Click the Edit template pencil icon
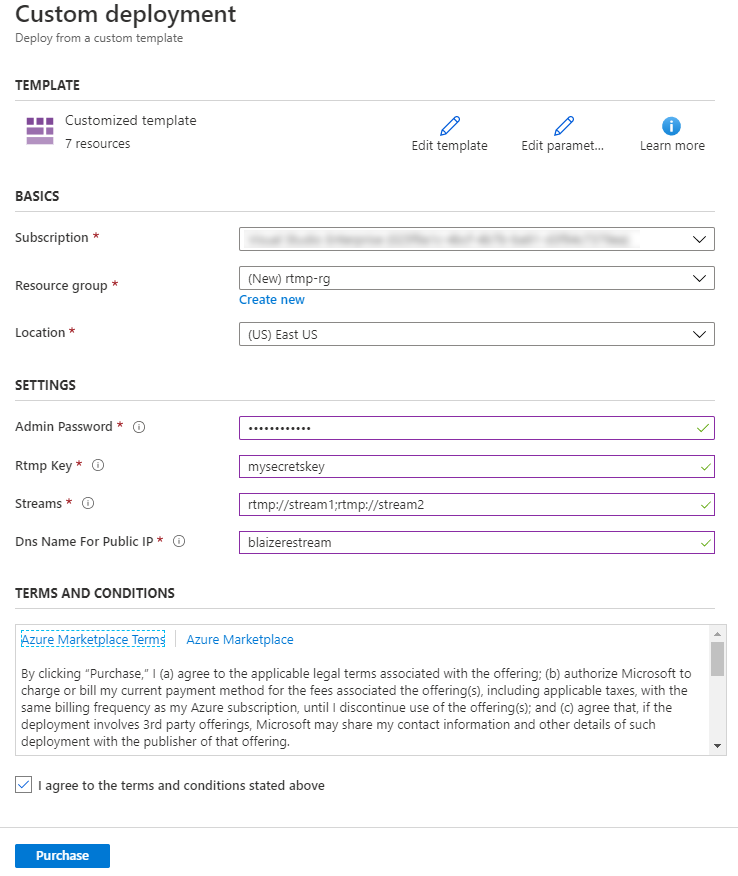Viewport: 738px width, 876px height. [x=450, y=126]
